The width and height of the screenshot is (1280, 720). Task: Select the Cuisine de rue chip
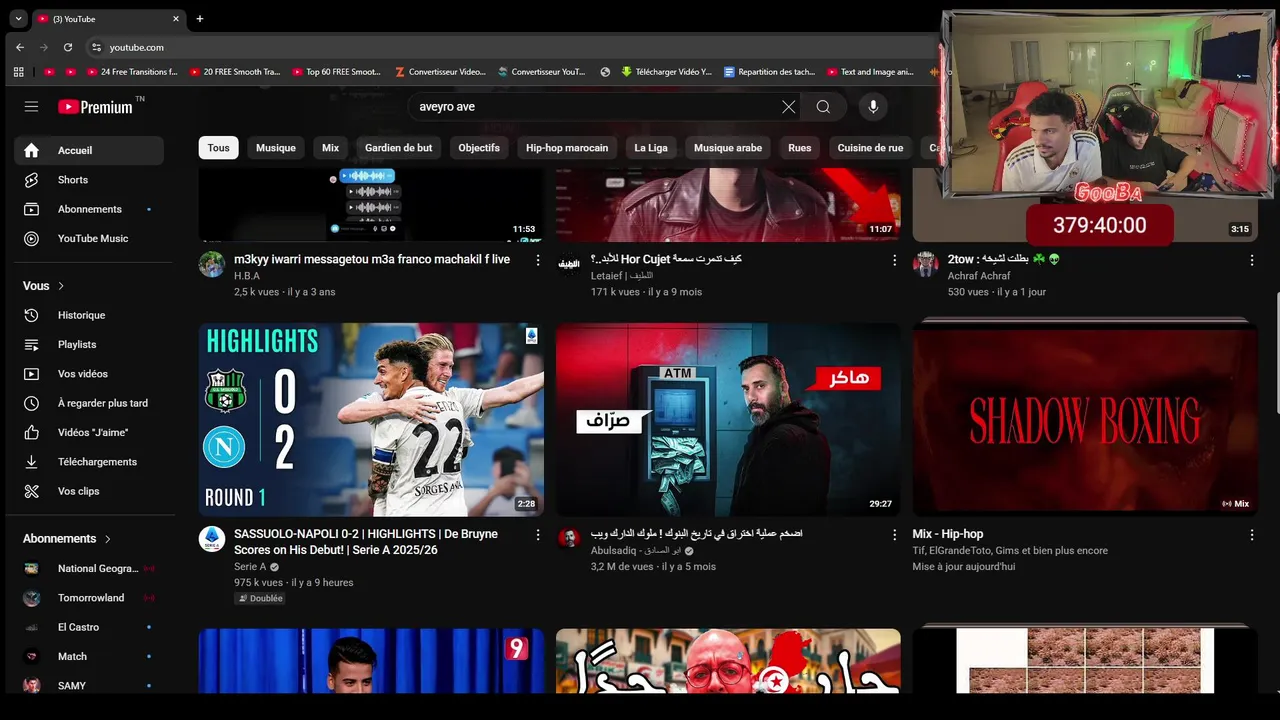tap(870, 148)
